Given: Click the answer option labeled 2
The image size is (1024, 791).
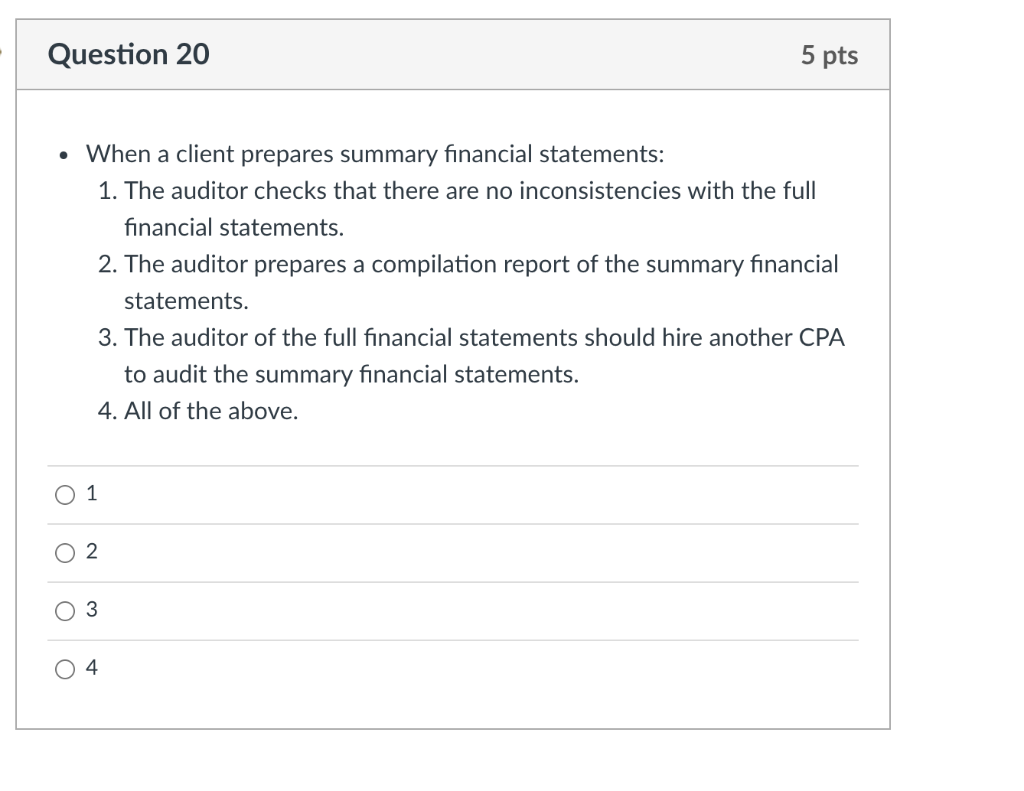Looking at the screenshot, I should pos(91,551).
